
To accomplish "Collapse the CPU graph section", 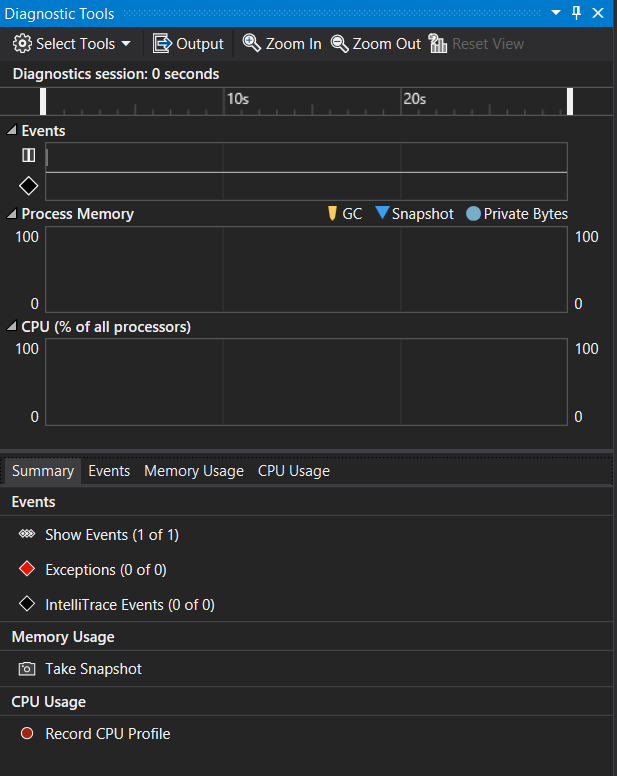I will tap(11, 326).
